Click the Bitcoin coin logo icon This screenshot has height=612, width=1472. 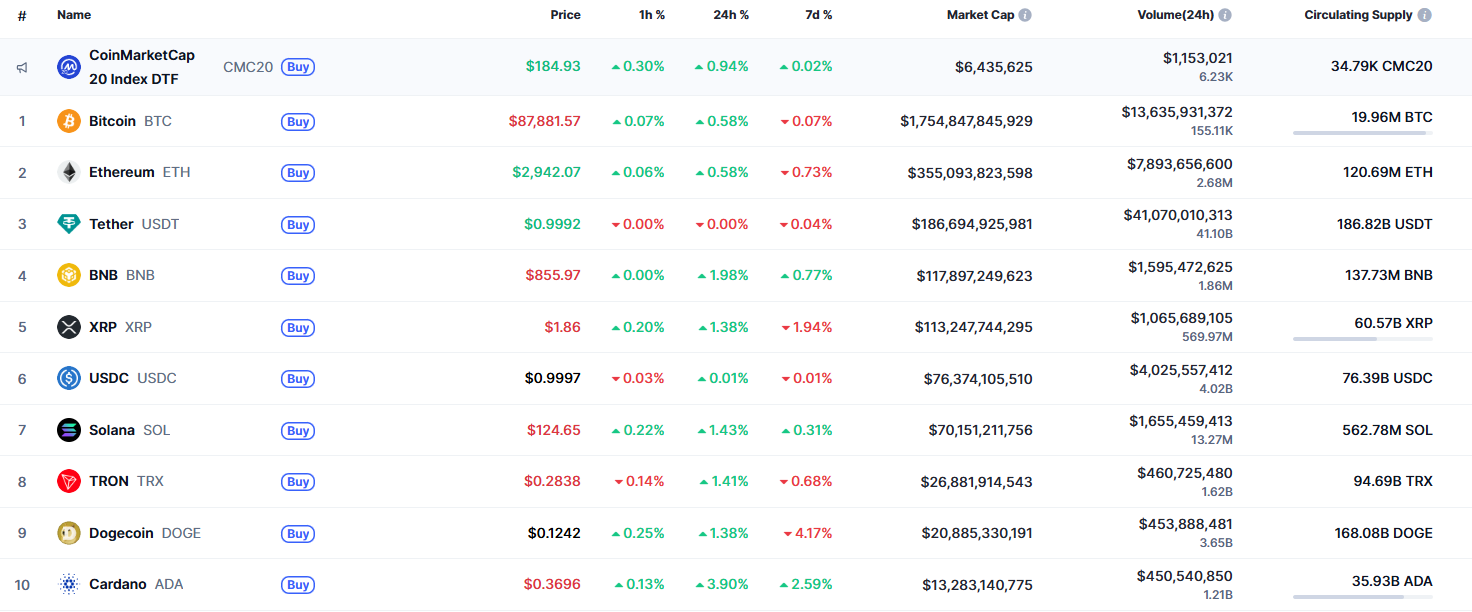click(69, 121)
